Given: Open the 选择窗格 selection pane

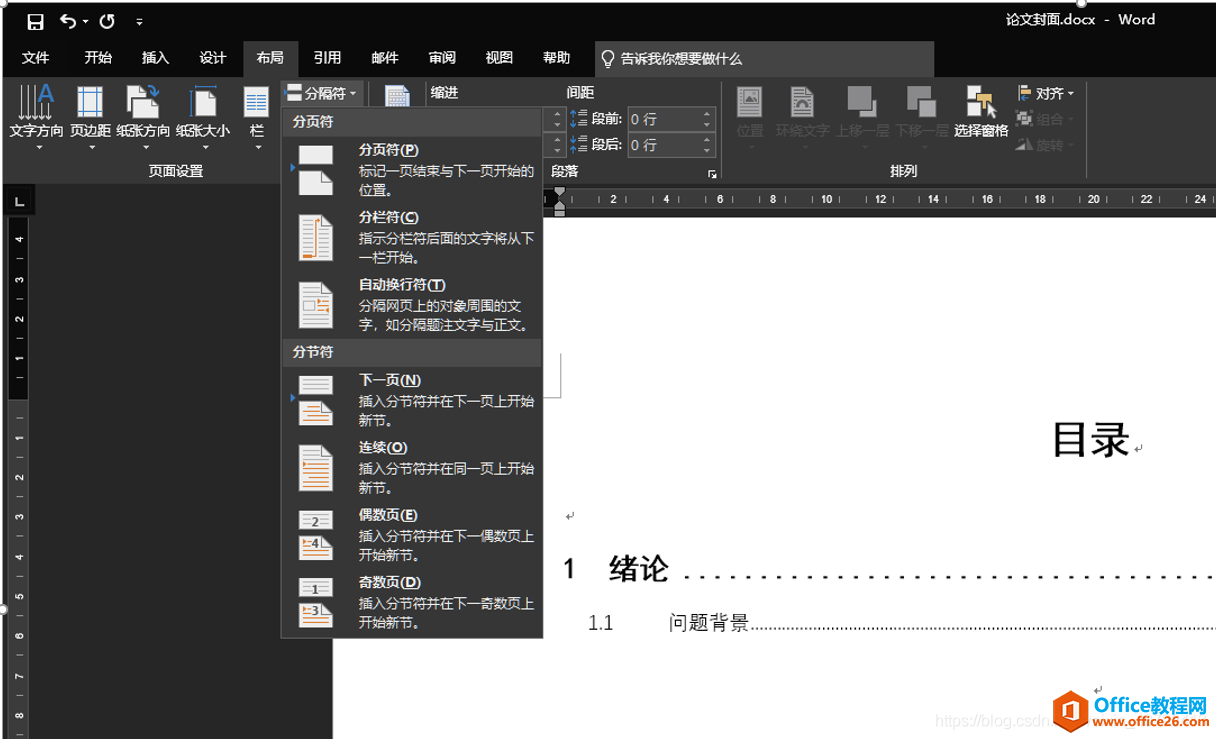Looking at the screenshot, I should pyautogui.click(x=981, y=112).
